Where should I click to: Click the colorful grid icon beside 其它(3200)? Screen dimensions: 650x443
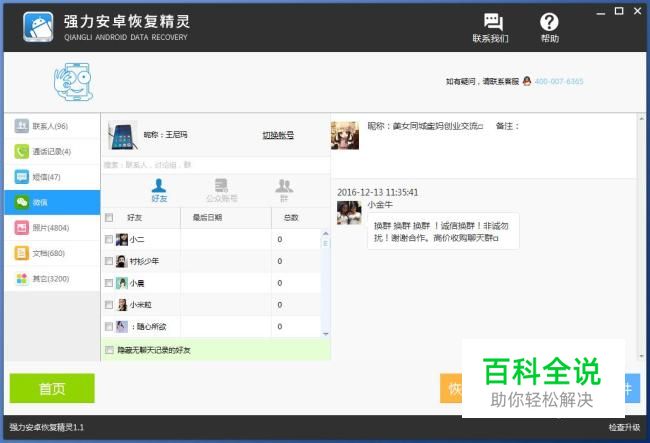coord(22,278)
